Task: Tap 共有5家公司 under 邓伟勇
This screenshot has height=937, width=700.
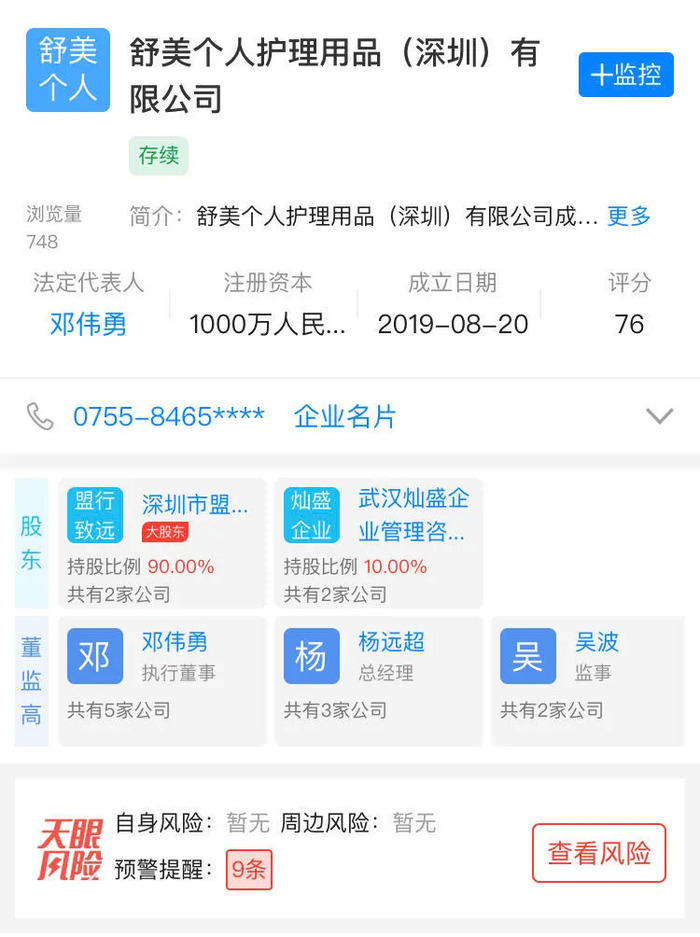Action: (119, 710)
